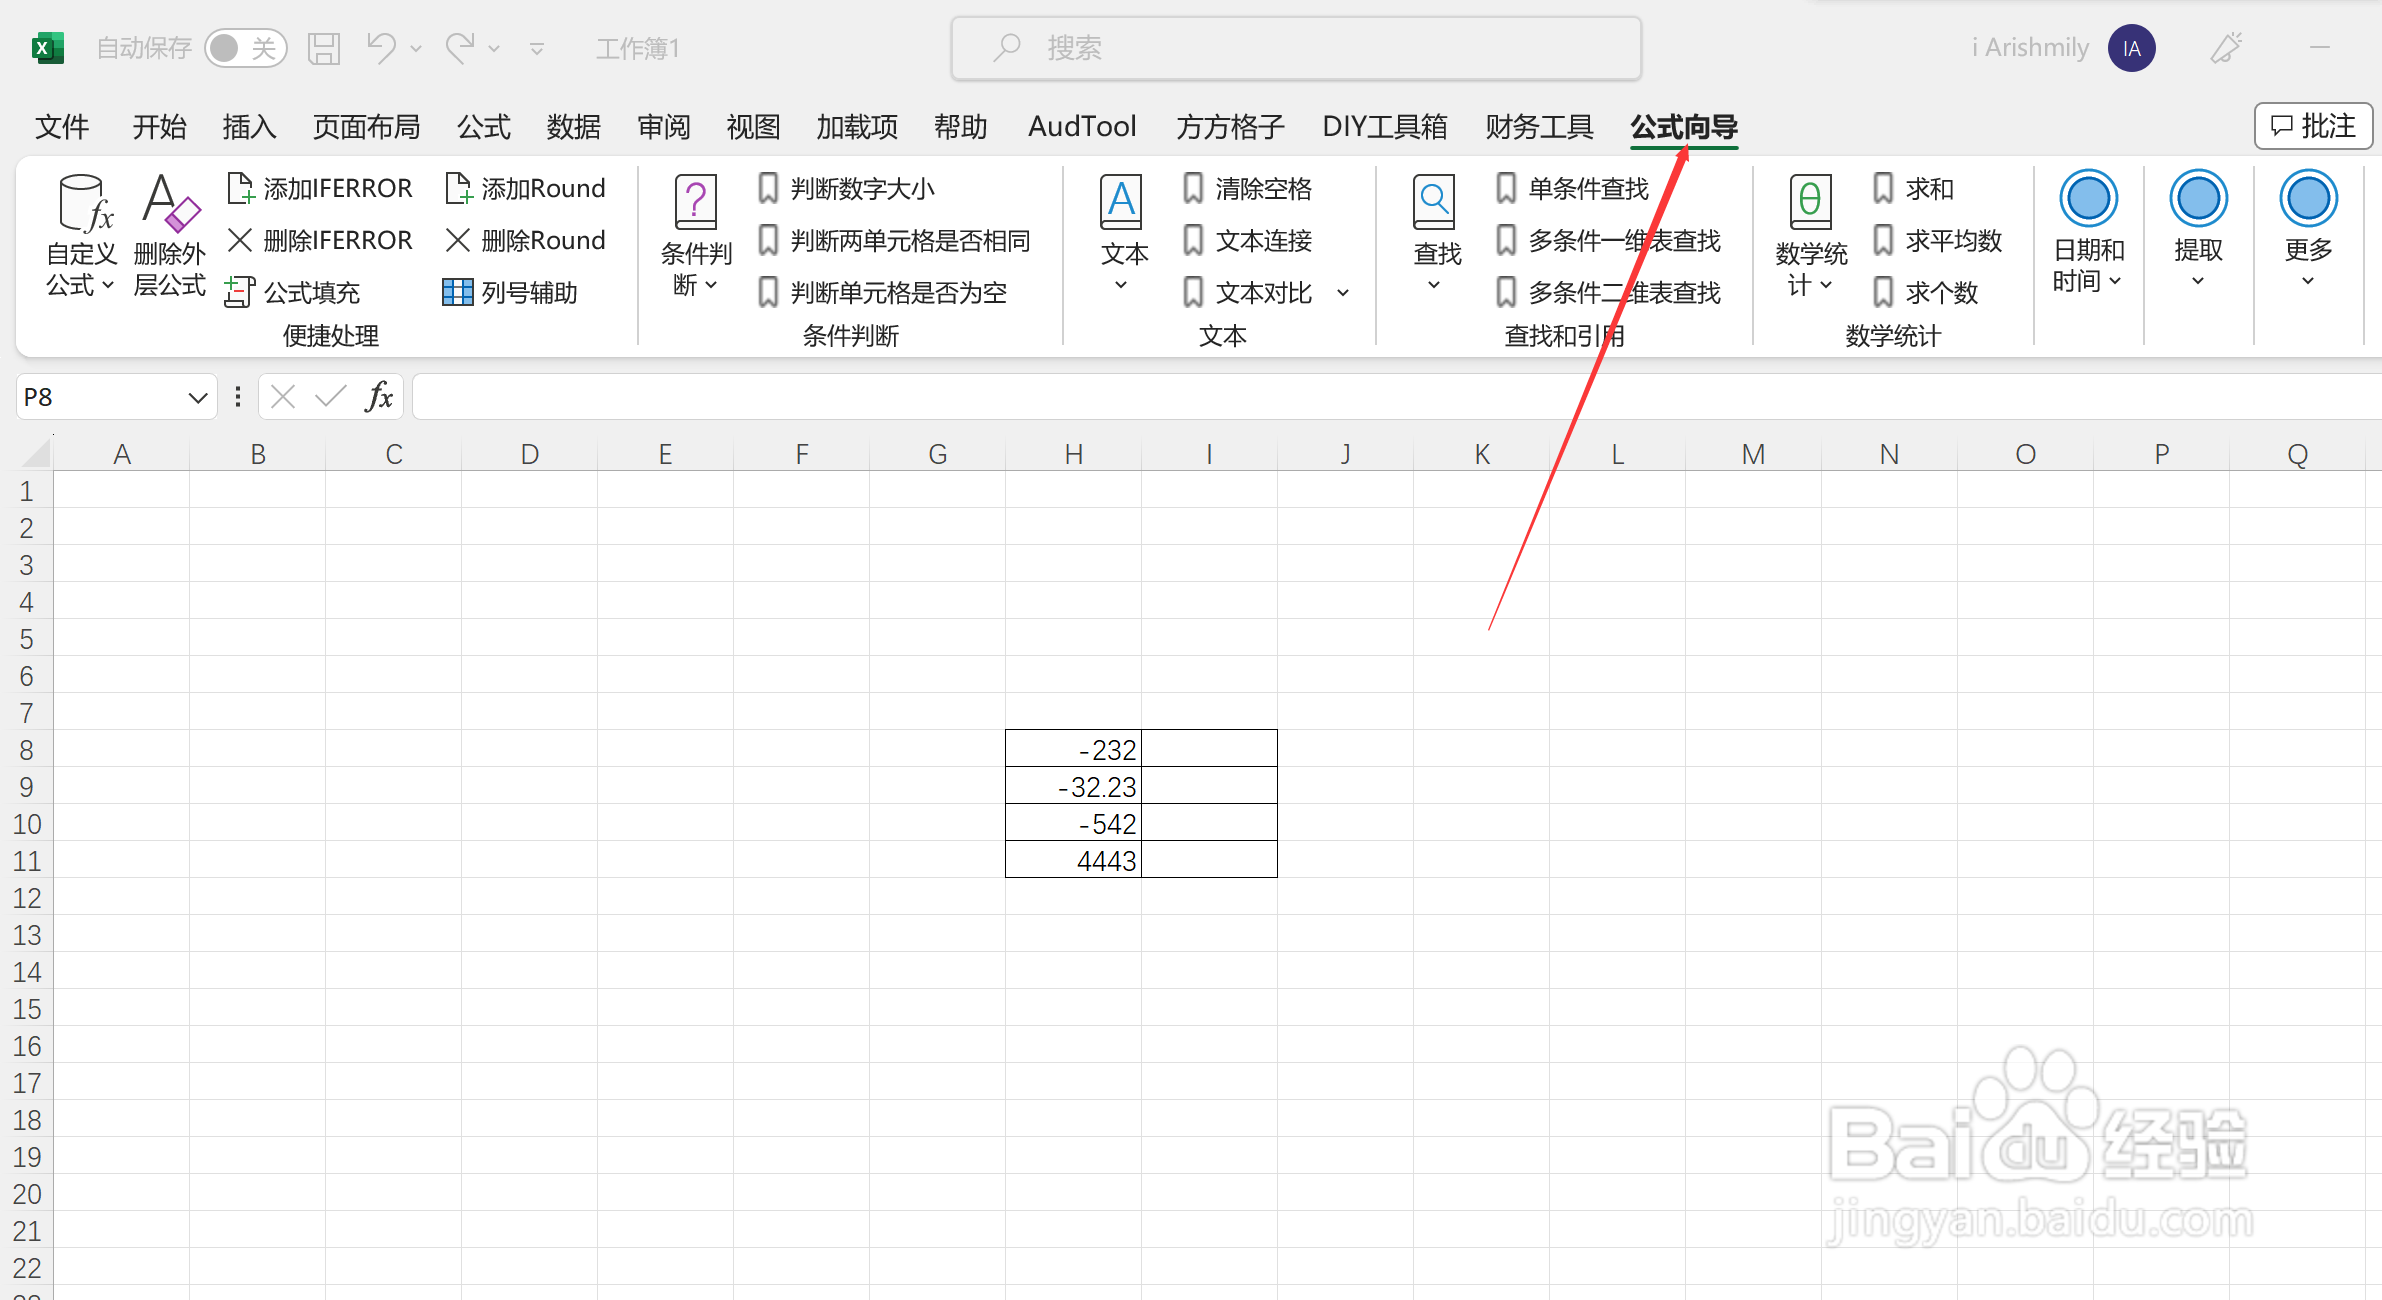Click the insert function fx button

[379, 397]
